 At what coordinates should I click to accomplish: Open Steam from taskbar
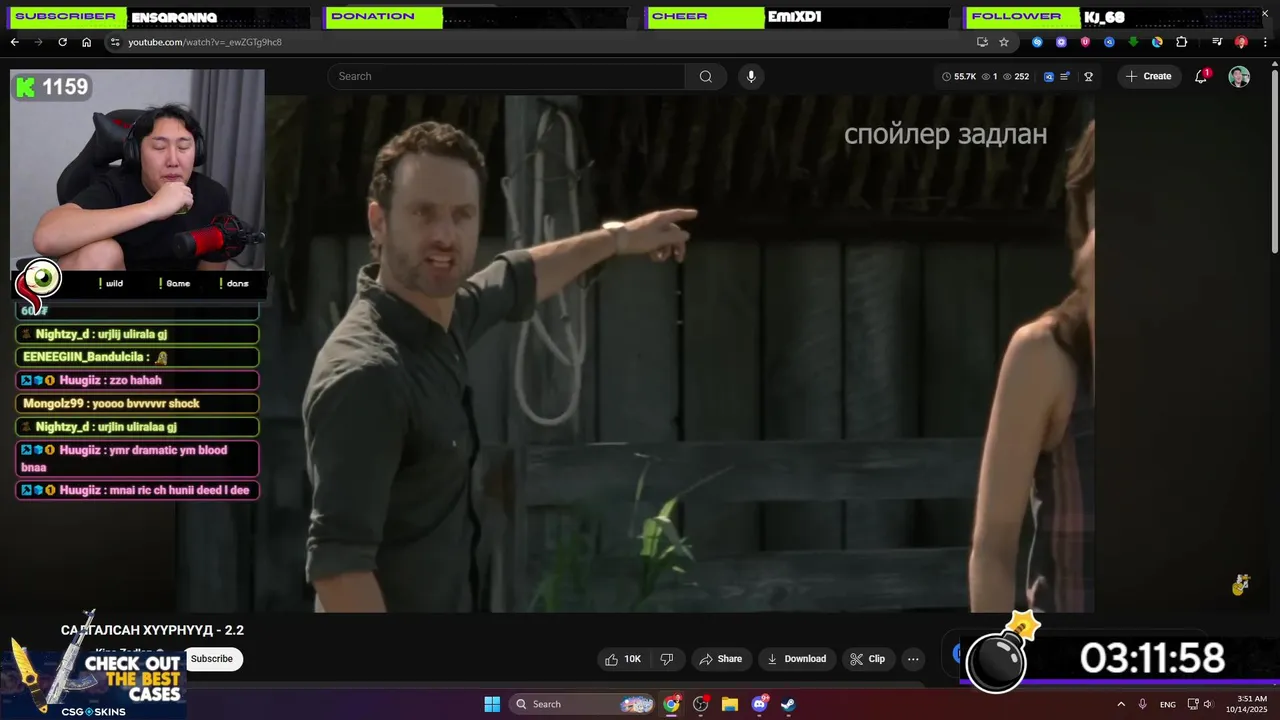point(788,704)
